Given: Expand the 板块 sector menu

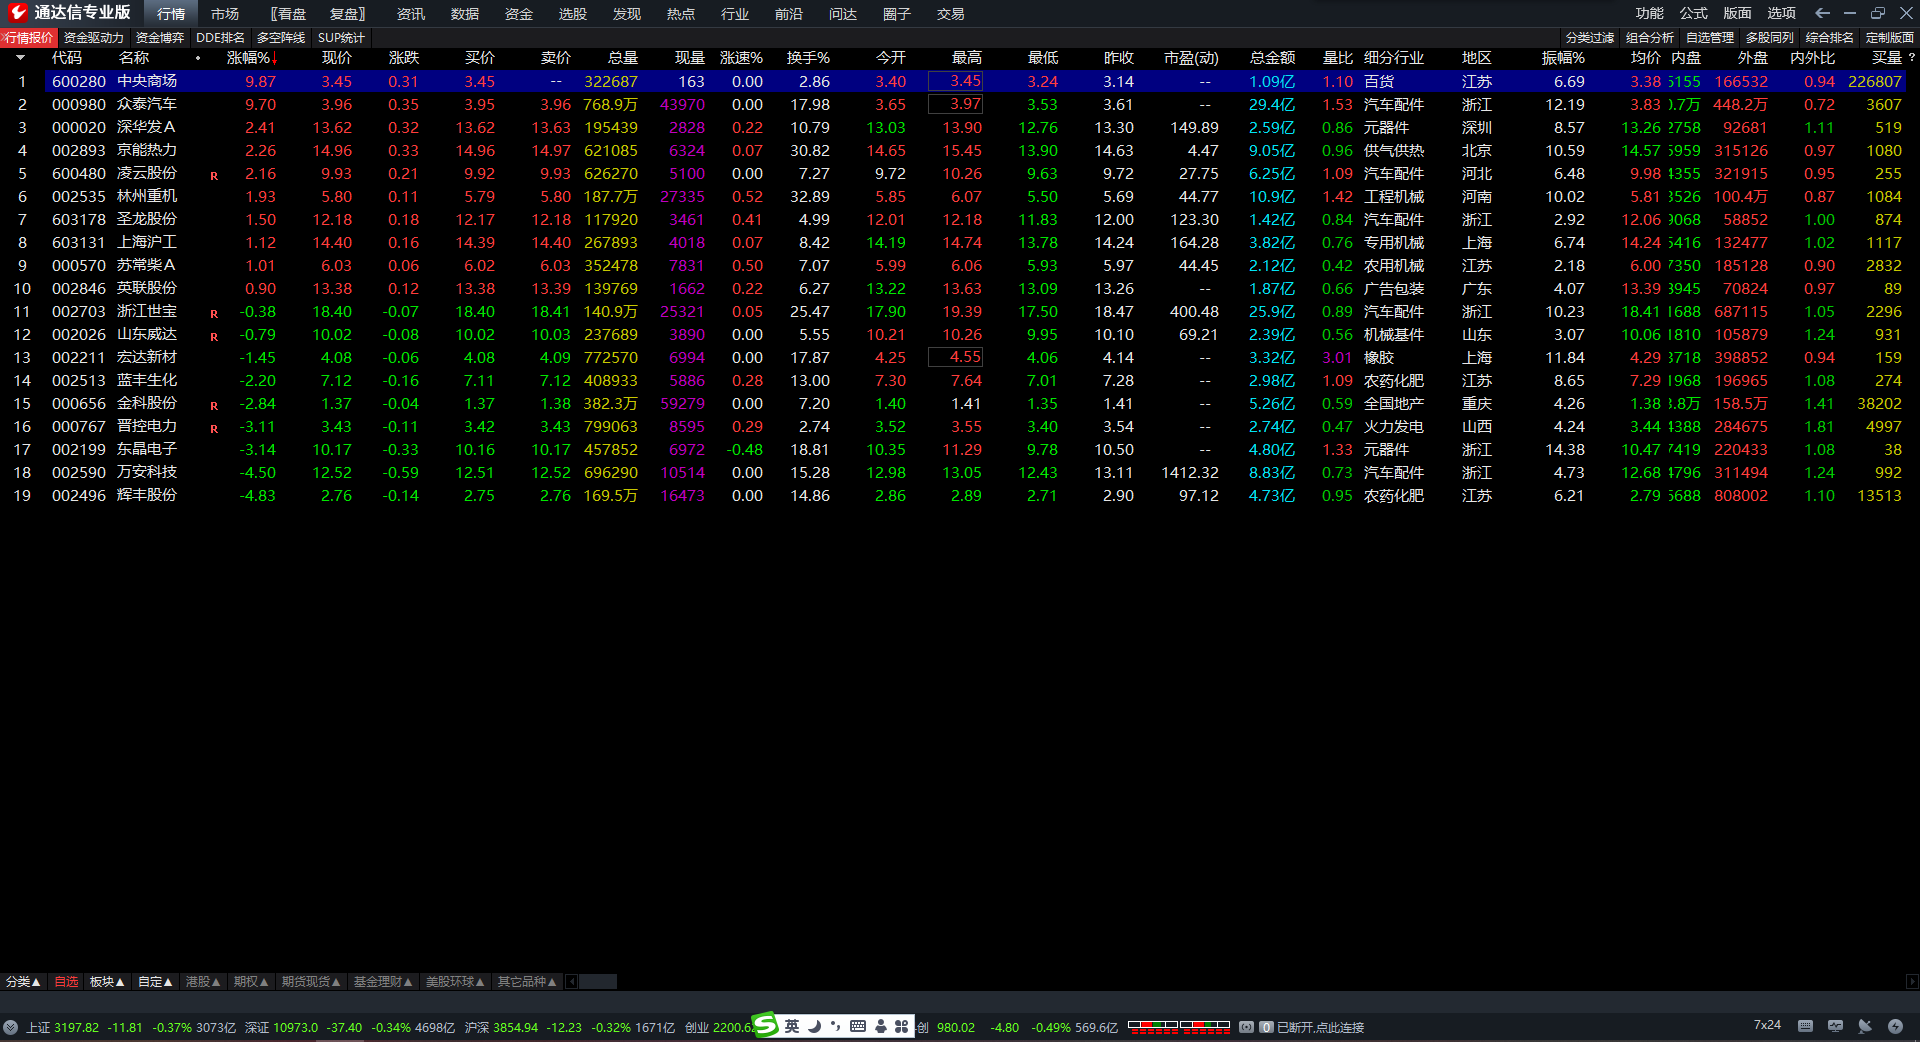Looking at the screenshot, I should tap(107, 982).
